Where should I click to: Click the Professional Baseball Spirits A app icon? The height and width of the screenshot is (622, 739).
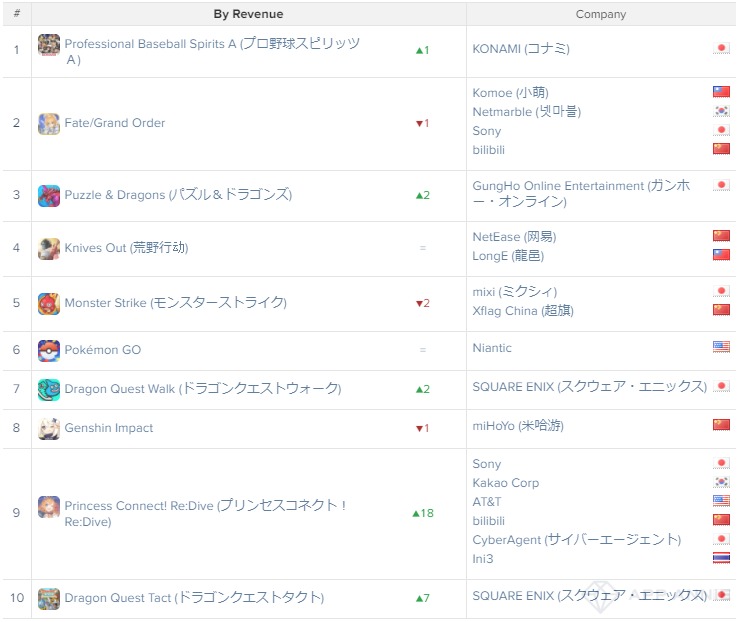(x=49, y=45)
